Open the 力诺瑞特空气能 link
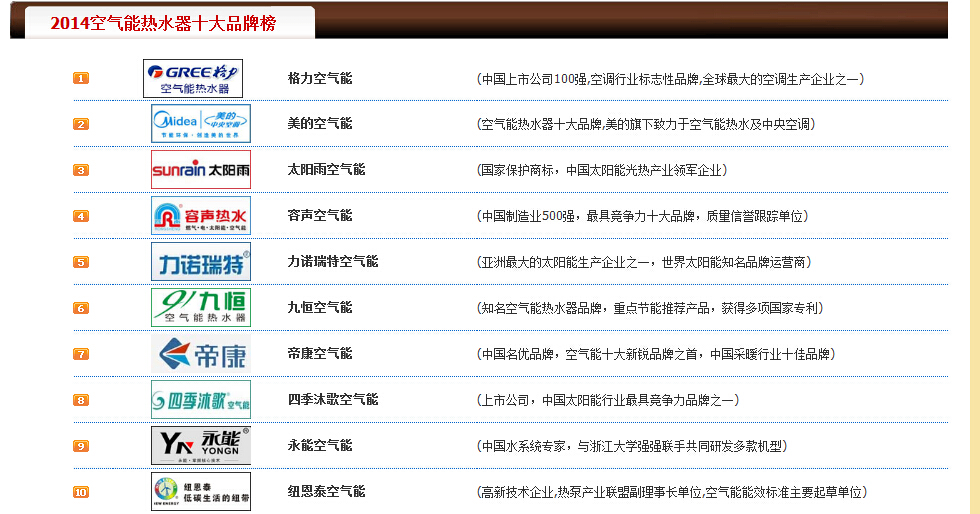The height and width of the screenshot is (514, 980). coord(332,261)
